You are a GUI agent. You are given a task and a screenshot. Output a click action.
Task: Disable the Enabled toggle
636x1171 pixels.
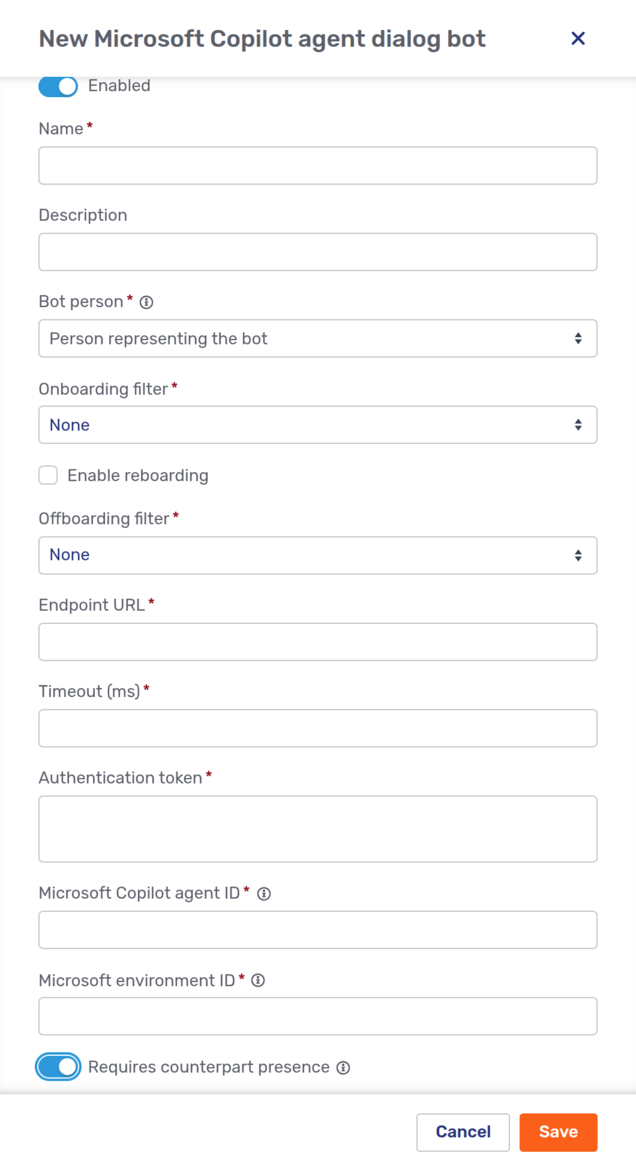click(57, 86)
